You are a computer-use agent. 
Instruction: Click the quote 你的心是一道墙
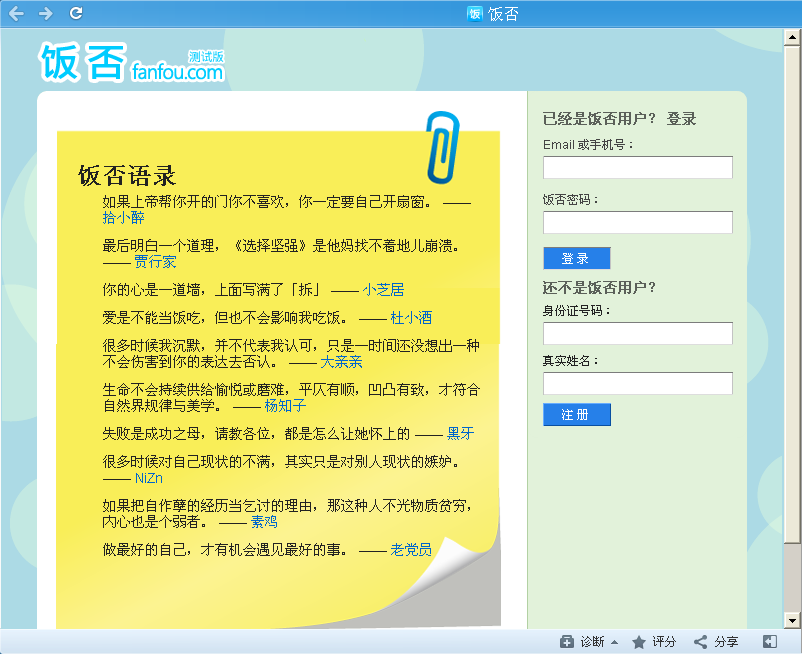[211, 290]
